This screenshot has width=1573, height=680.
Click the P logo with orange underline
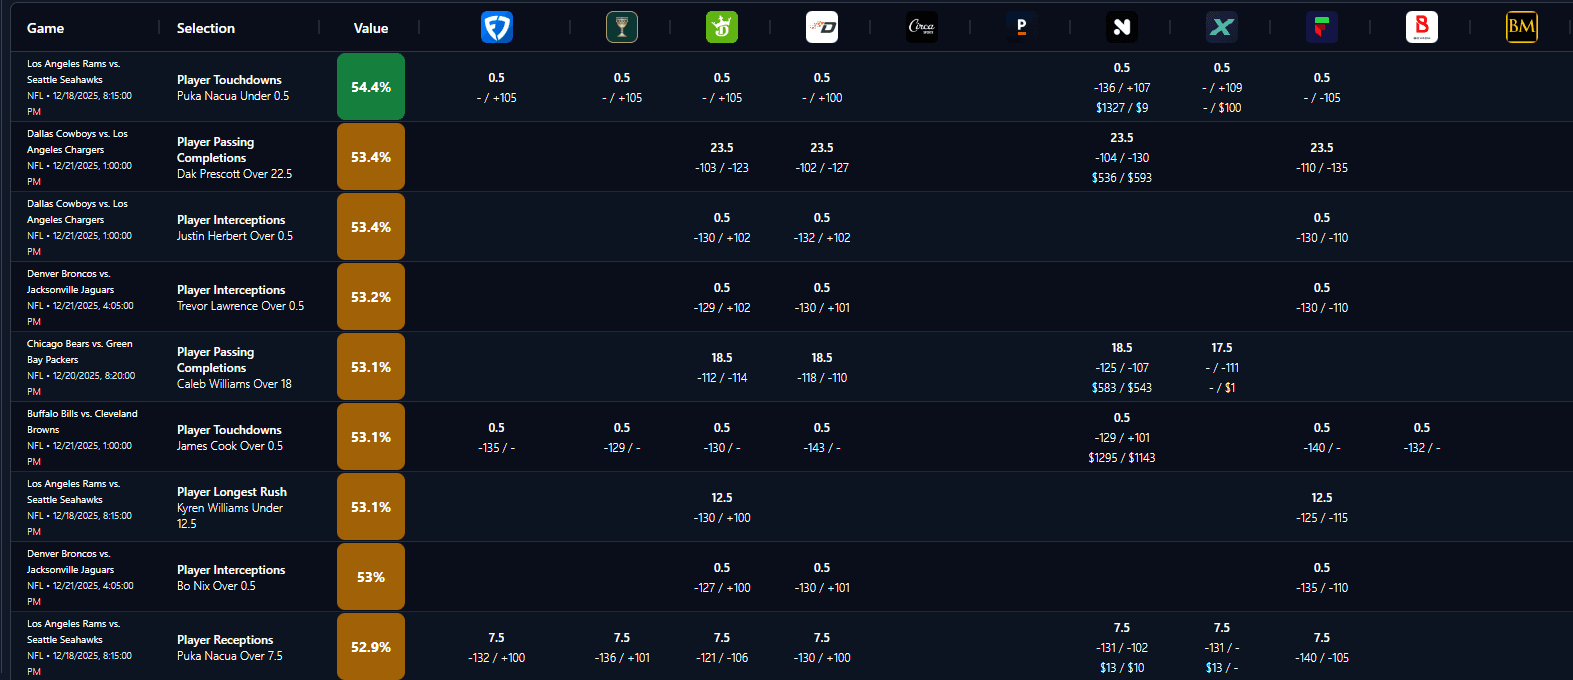pyautogui.click(x=1022, y=27)
